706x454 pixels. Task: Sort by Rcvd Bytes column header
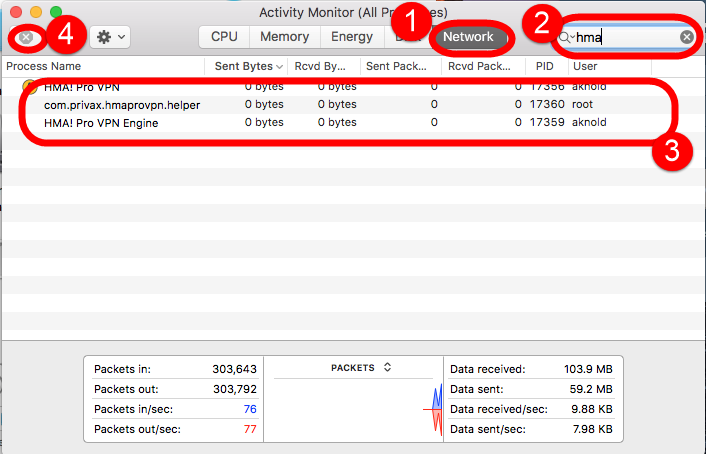[x=322, y=66]
